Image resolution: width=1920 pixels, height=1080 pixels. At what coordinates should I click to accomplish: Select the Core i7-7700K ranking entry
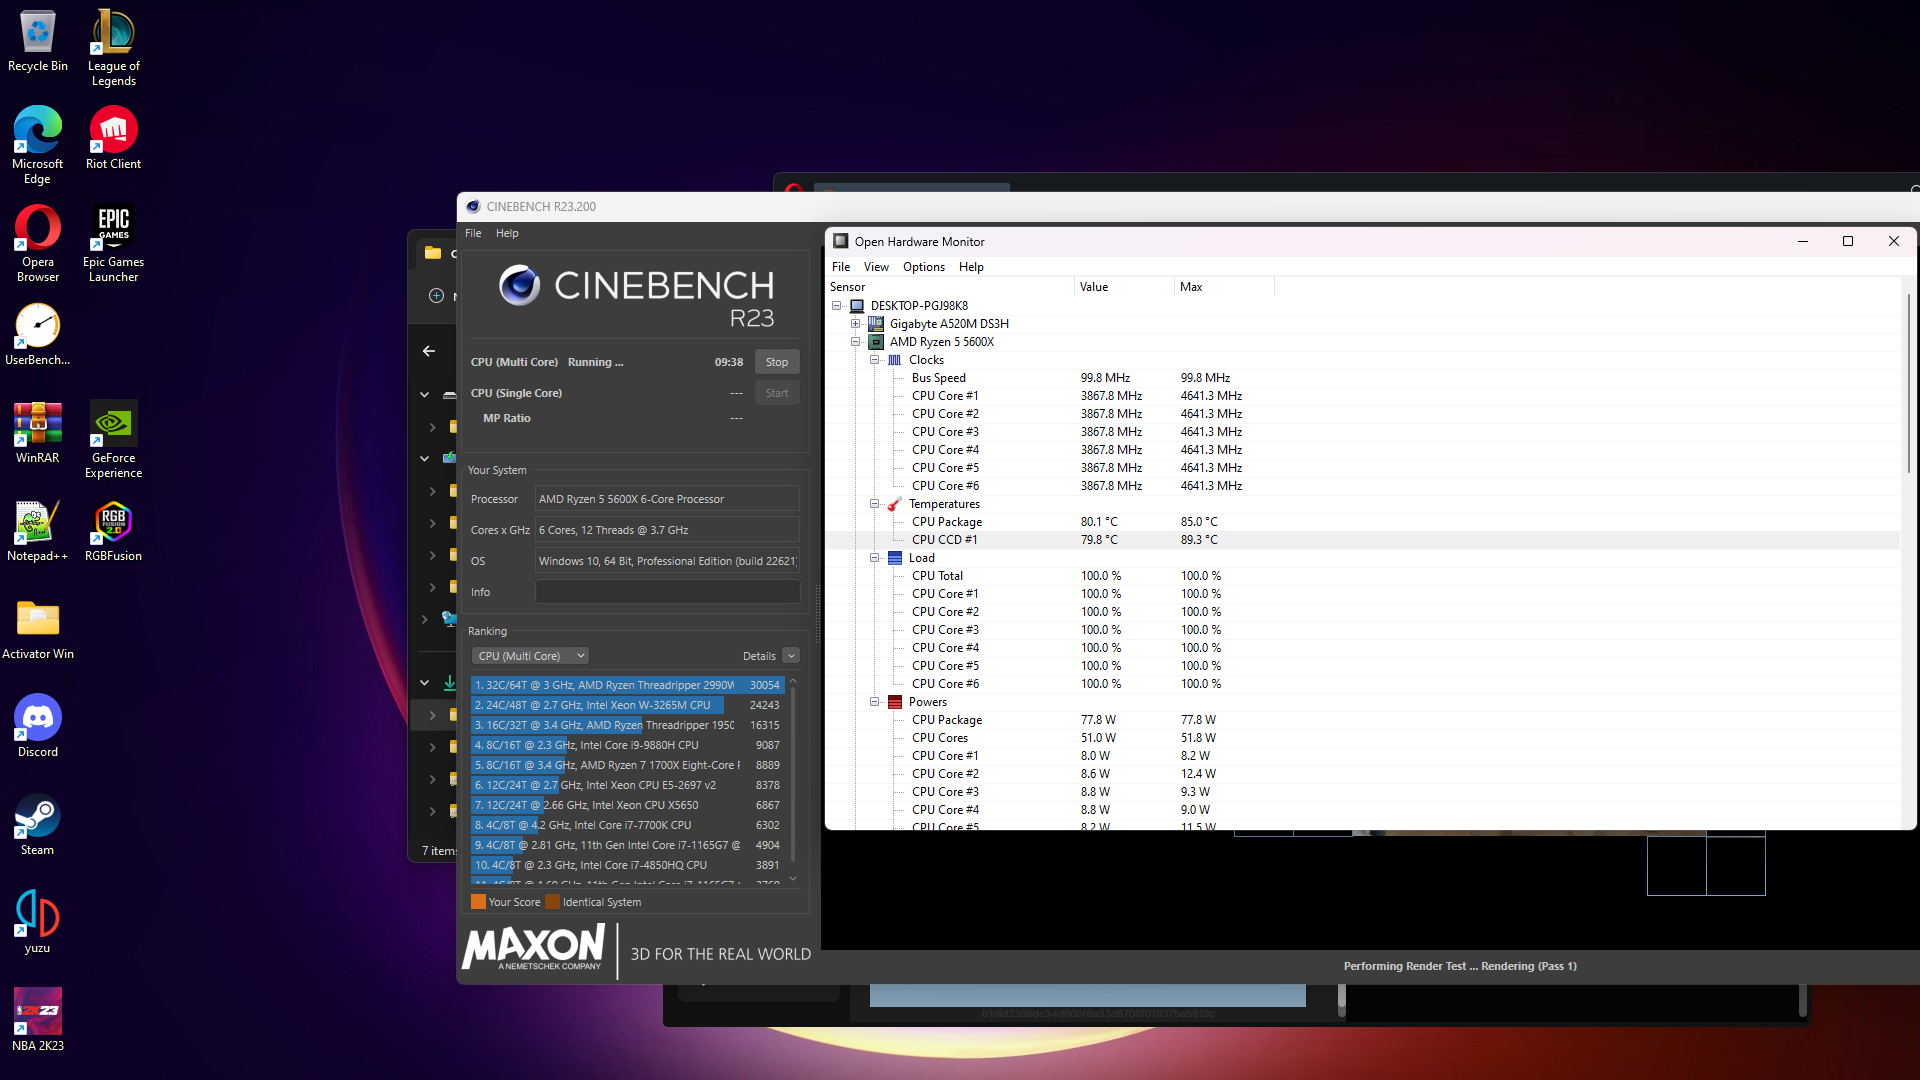[x=627, y=825]
